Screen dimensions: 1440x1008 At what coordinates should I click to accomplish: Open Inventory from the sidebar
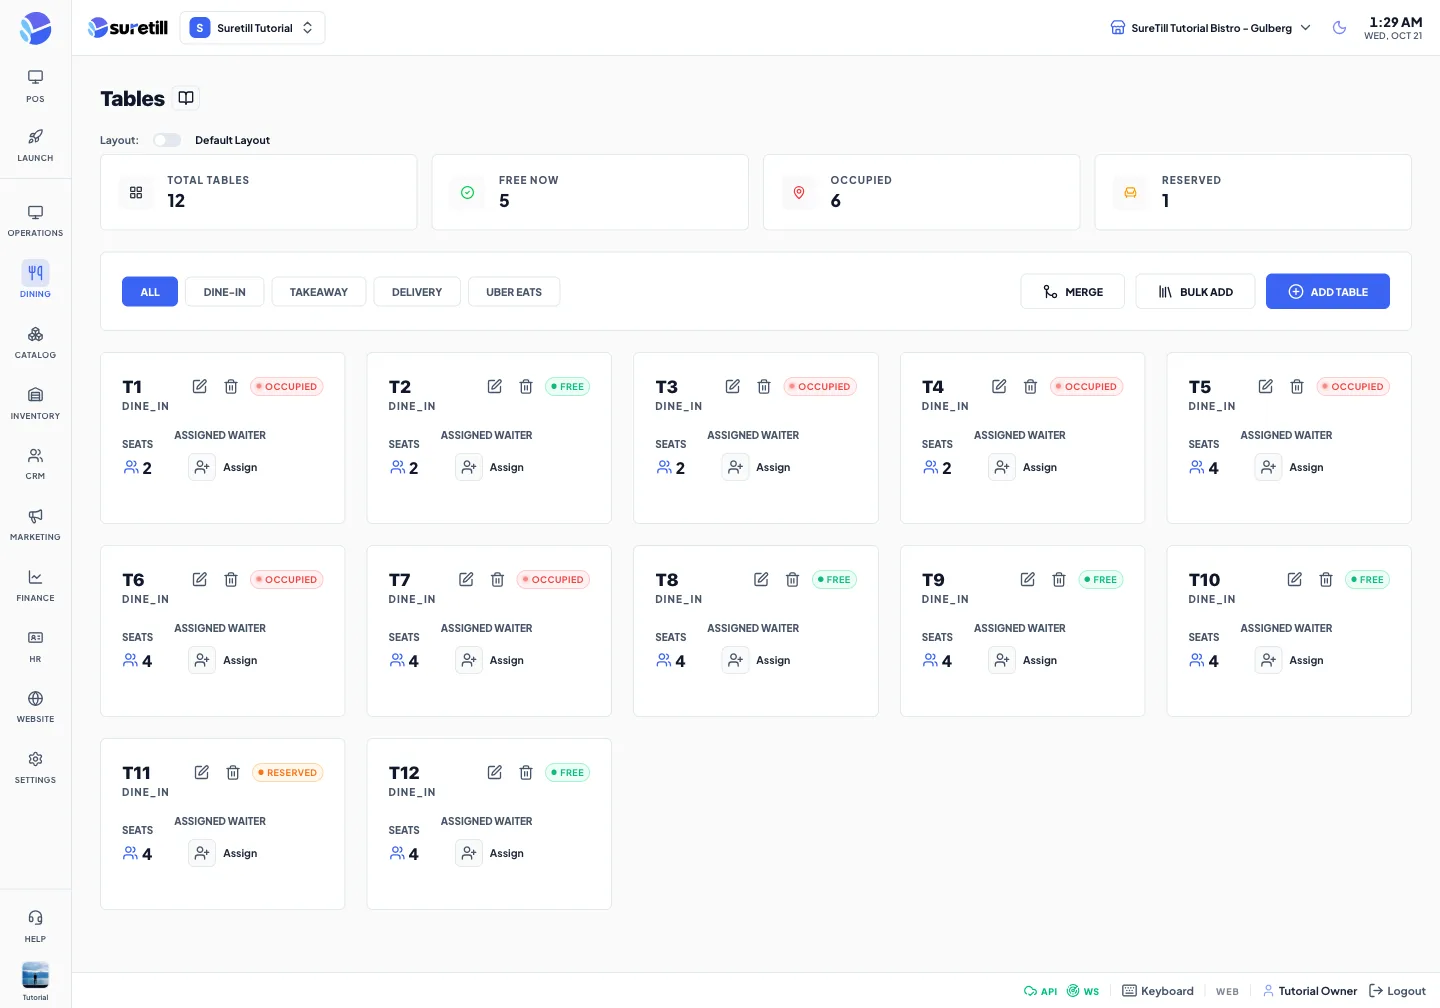coord(35,403)
